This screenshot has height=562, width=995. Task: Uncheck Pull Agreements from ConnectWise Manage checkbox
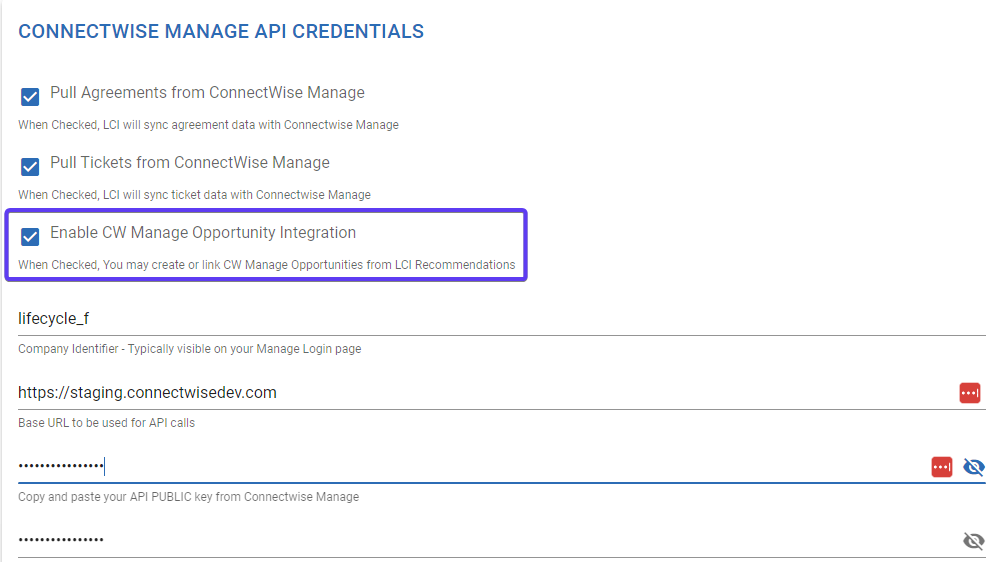click(30, 96)
